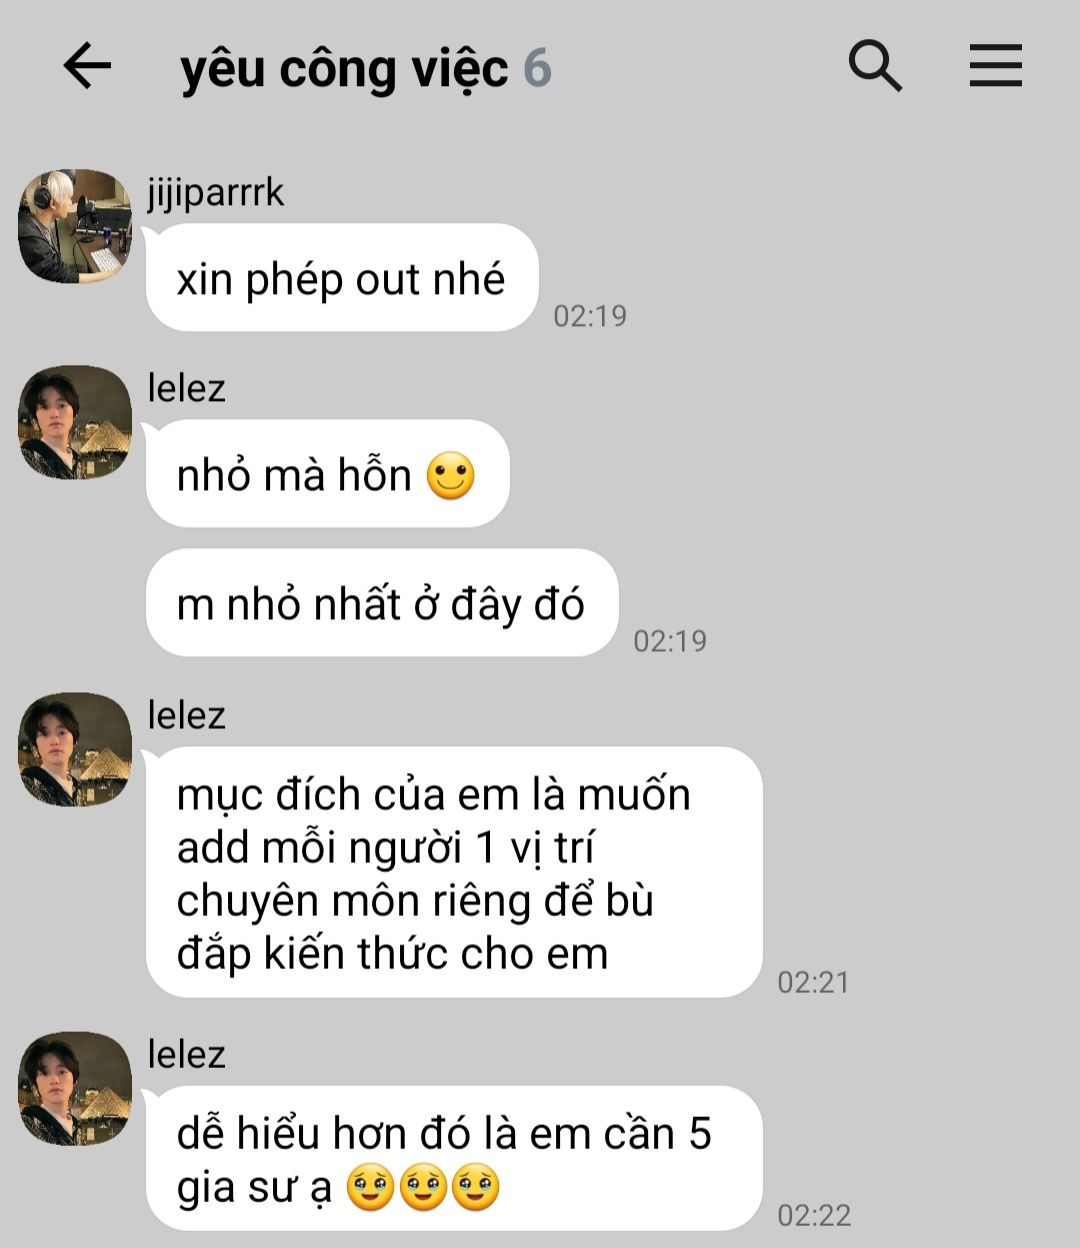
Task: Open search with the magnifier icon
Action: tap(875, 66)
